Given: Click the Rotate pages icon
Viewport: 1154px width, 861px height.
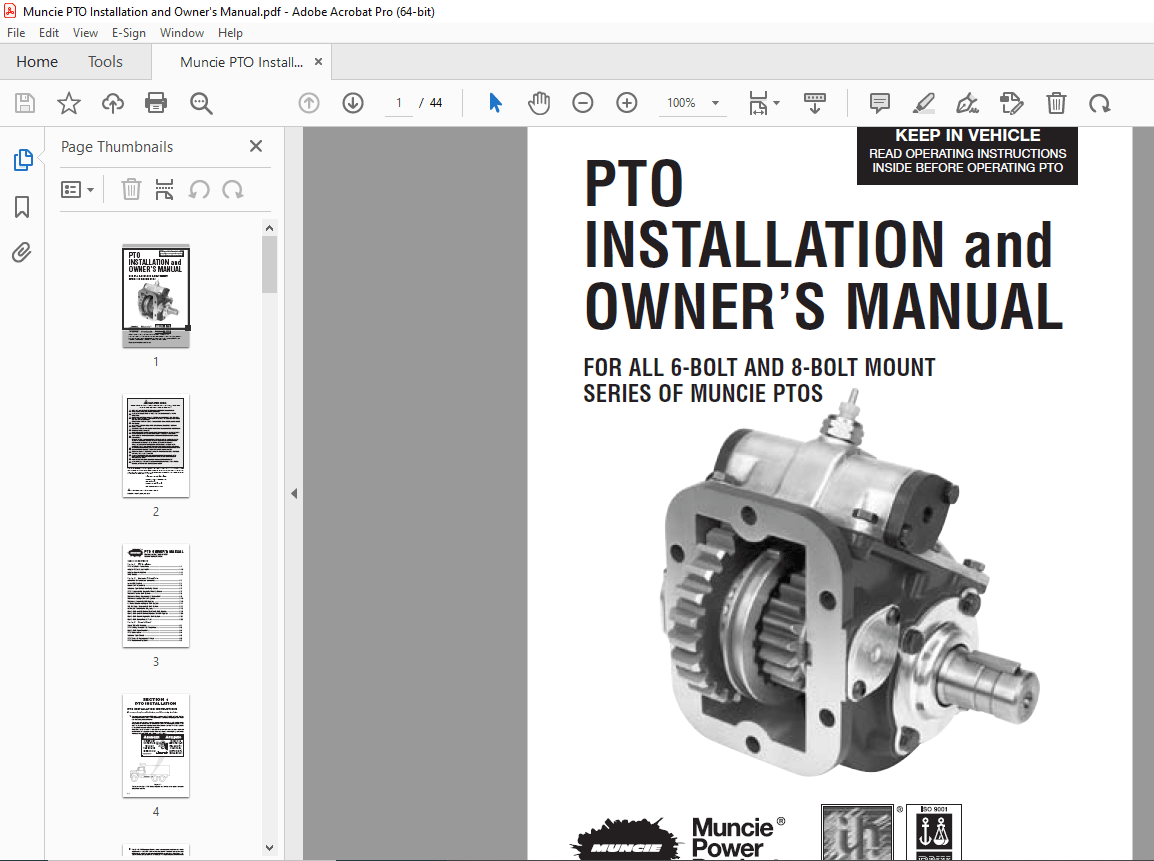Looking at the screenshot, I should click(1100, 103).
